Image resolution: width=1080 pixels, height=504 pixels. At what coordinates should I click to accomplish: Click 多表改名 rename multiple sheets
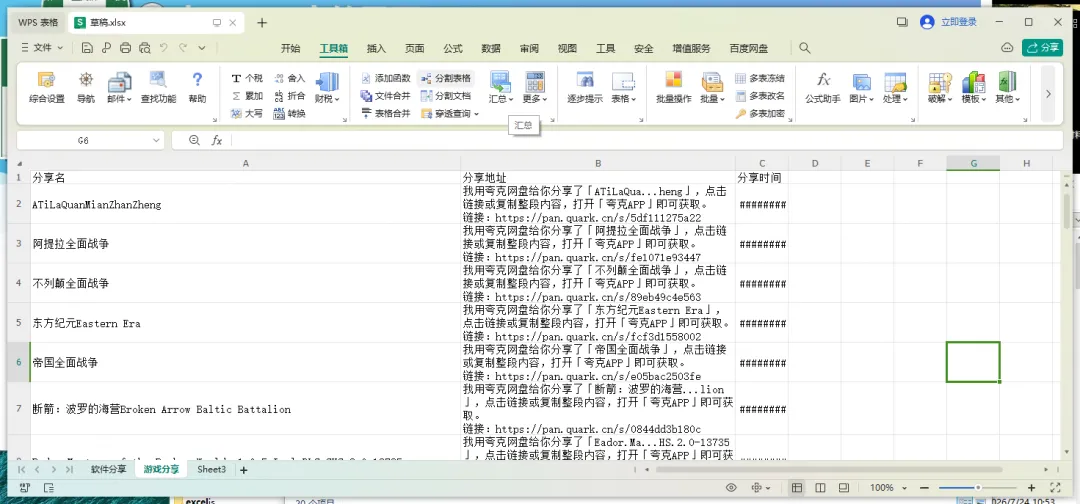click(760, 96)
